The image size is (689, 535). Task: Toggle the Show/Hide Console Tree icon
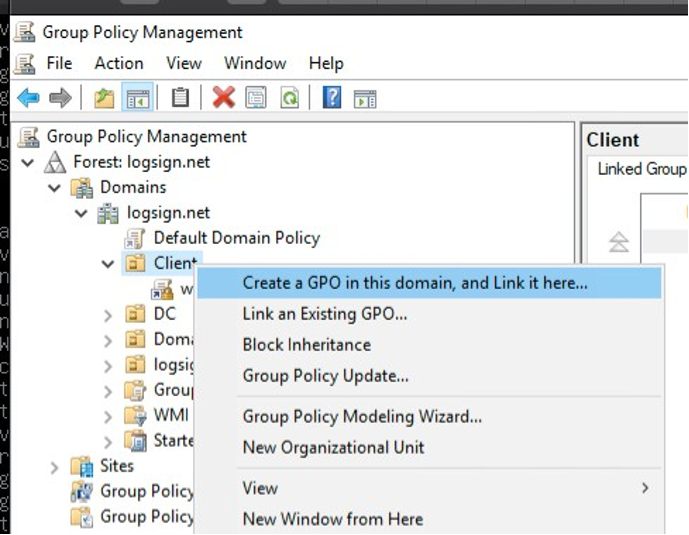coord(138,98)
